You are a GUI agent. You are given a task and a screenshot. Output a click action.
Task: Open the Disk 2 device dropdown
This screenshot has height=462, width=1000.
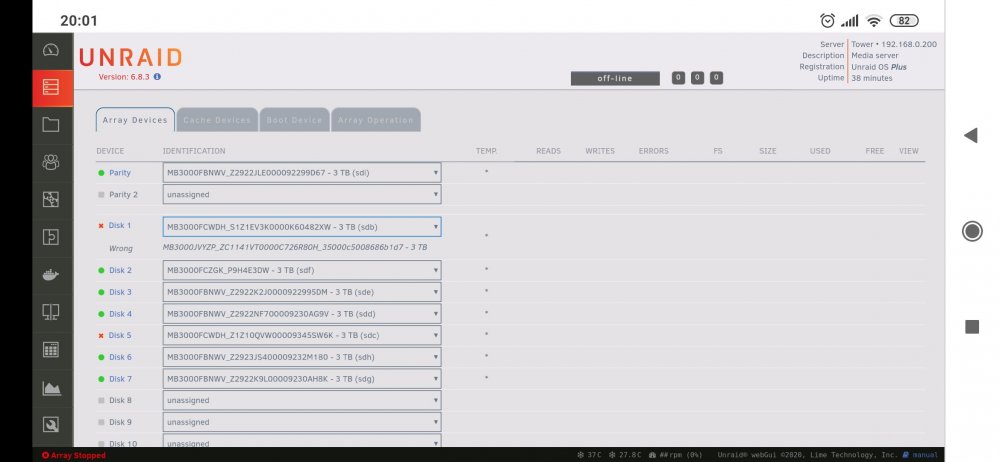[302, 270]
